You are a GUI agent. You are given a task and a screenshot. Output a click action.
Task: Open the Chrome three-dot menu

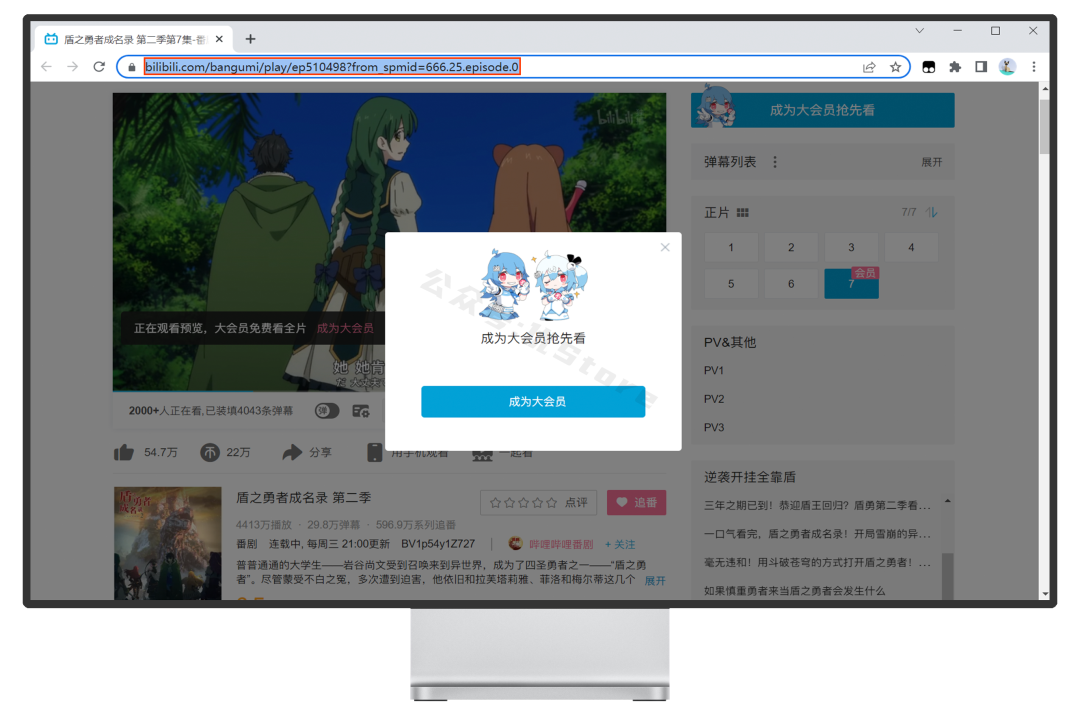(1034, 67)
